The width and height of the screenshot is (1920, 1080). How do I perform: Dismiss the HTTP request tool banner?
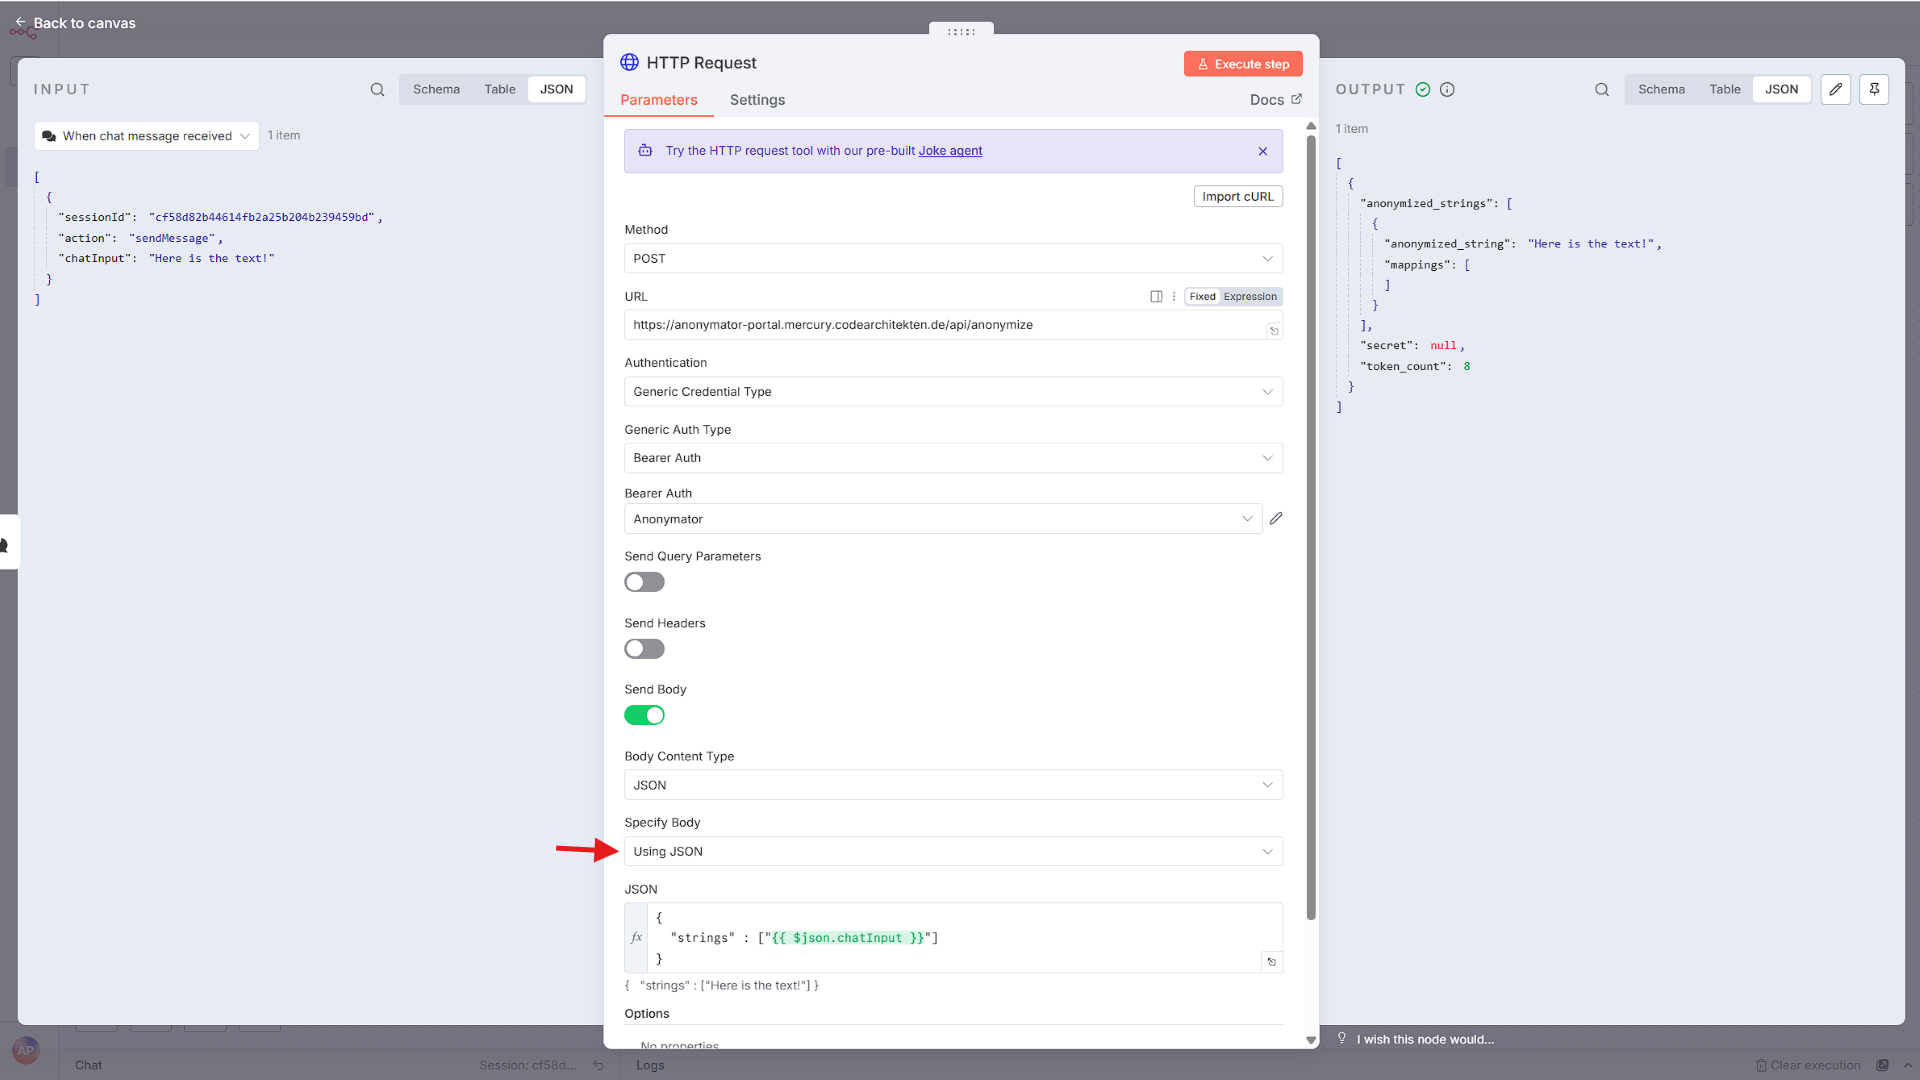(1263, 151)
